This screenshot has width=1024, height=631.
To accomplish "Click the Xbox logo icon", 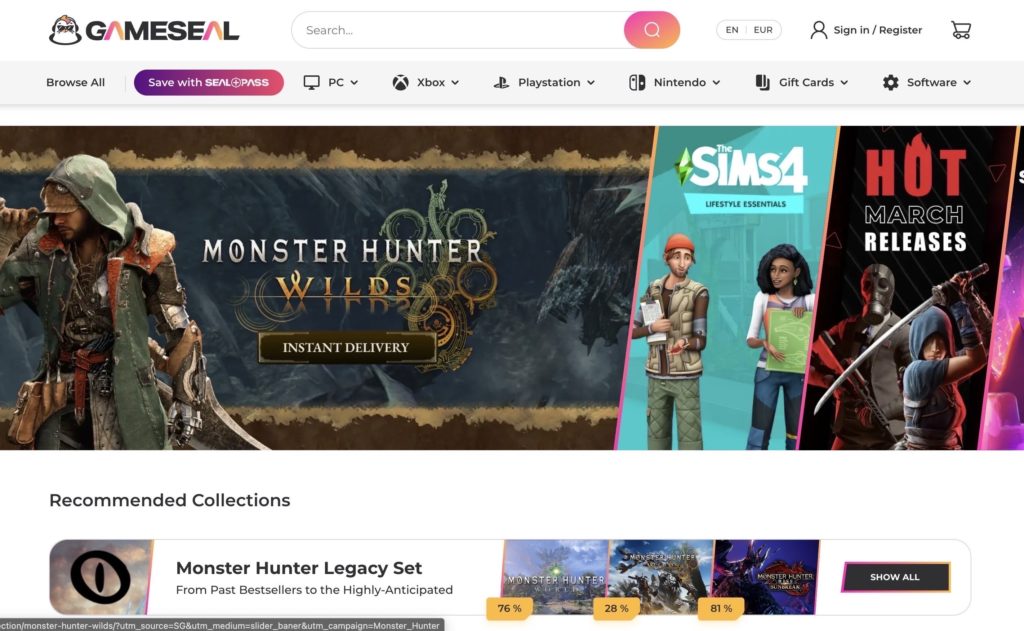I will point(400,82).
